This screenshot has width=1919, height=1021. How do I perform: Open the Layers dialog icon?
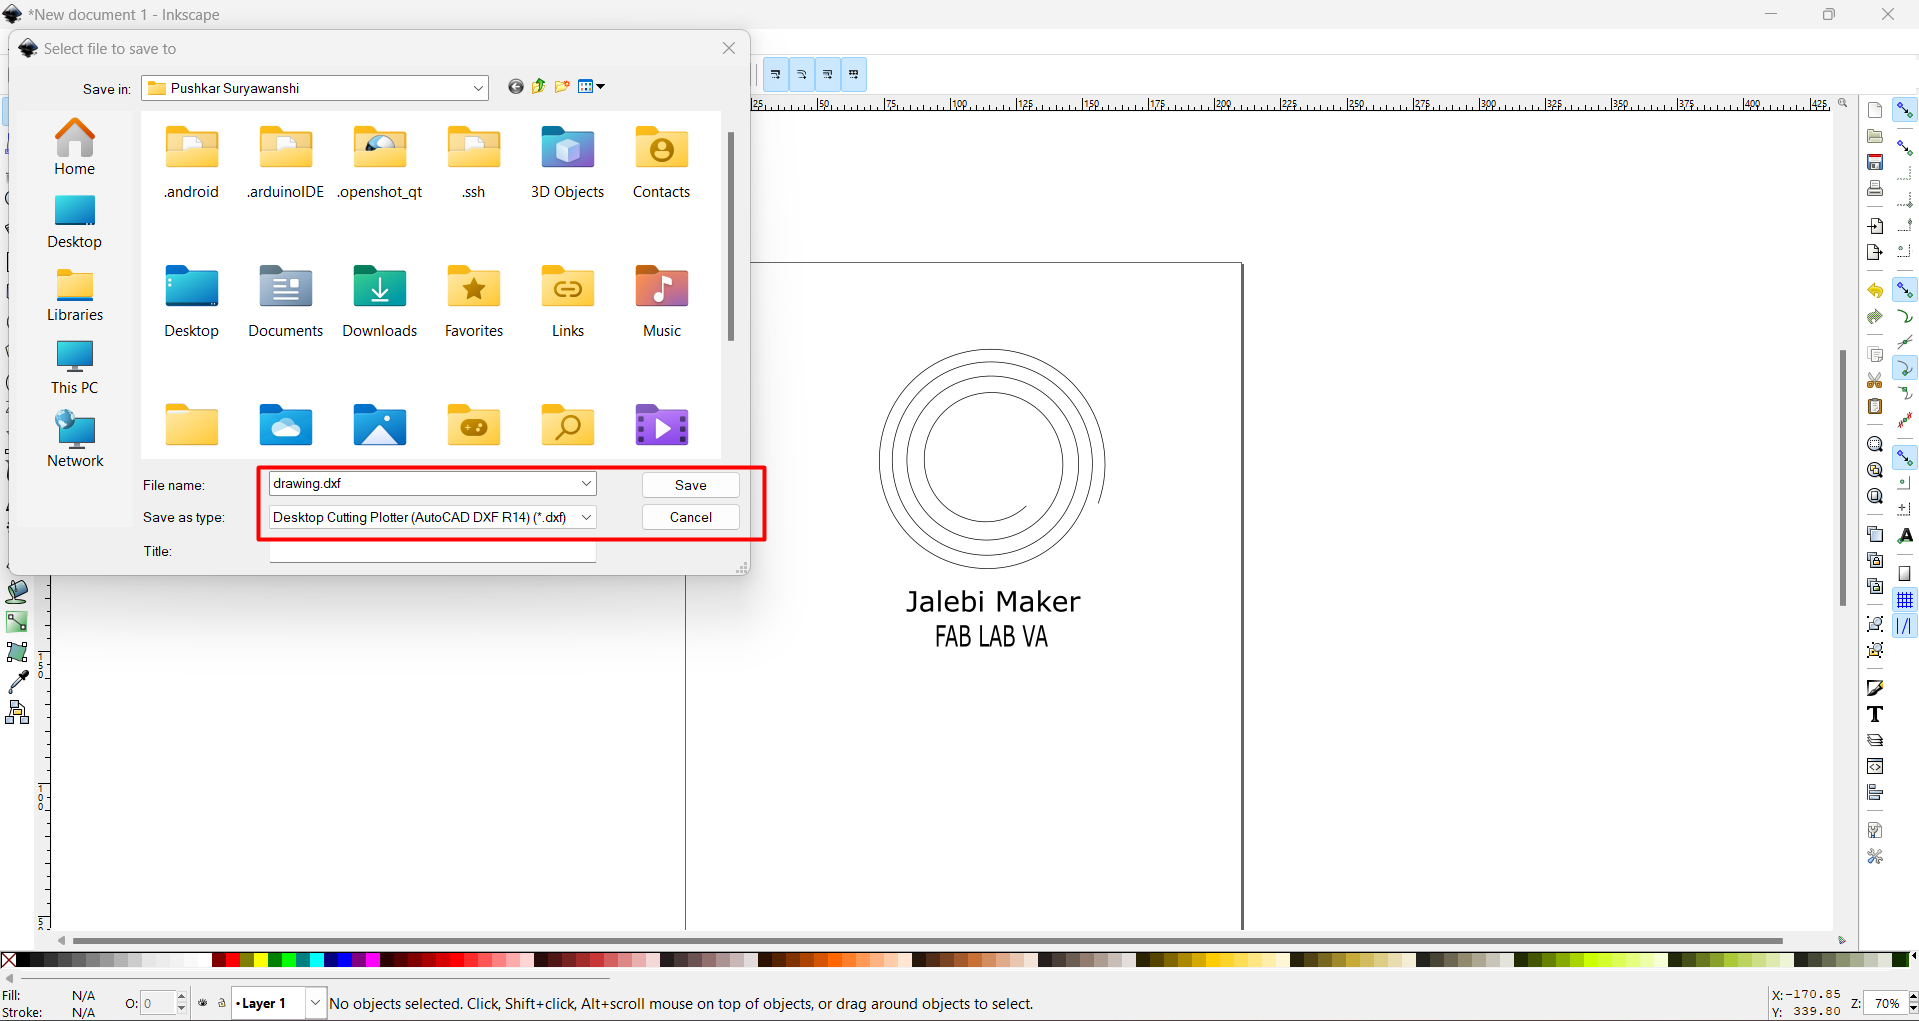pyautogui.click(x=1875, y=740)
